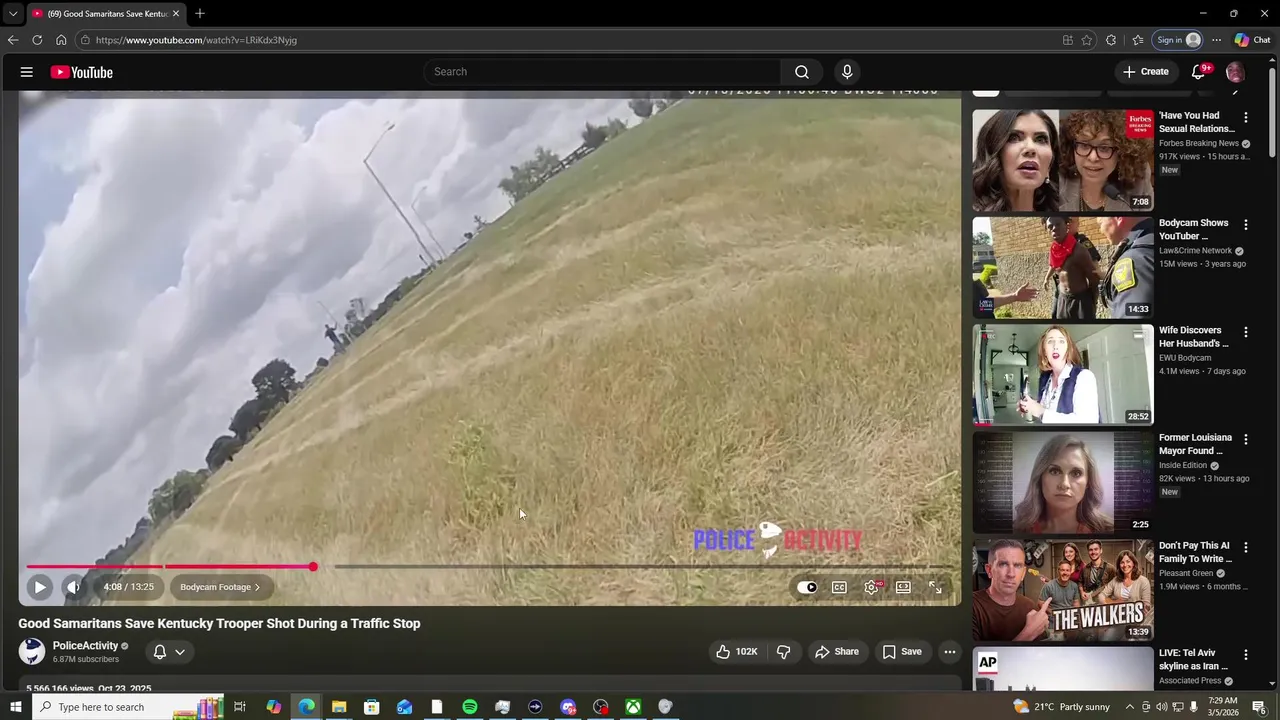Screen dimensions: 1280x720
Task: Open browser settings and more menu
Action: coord(1216,40)
